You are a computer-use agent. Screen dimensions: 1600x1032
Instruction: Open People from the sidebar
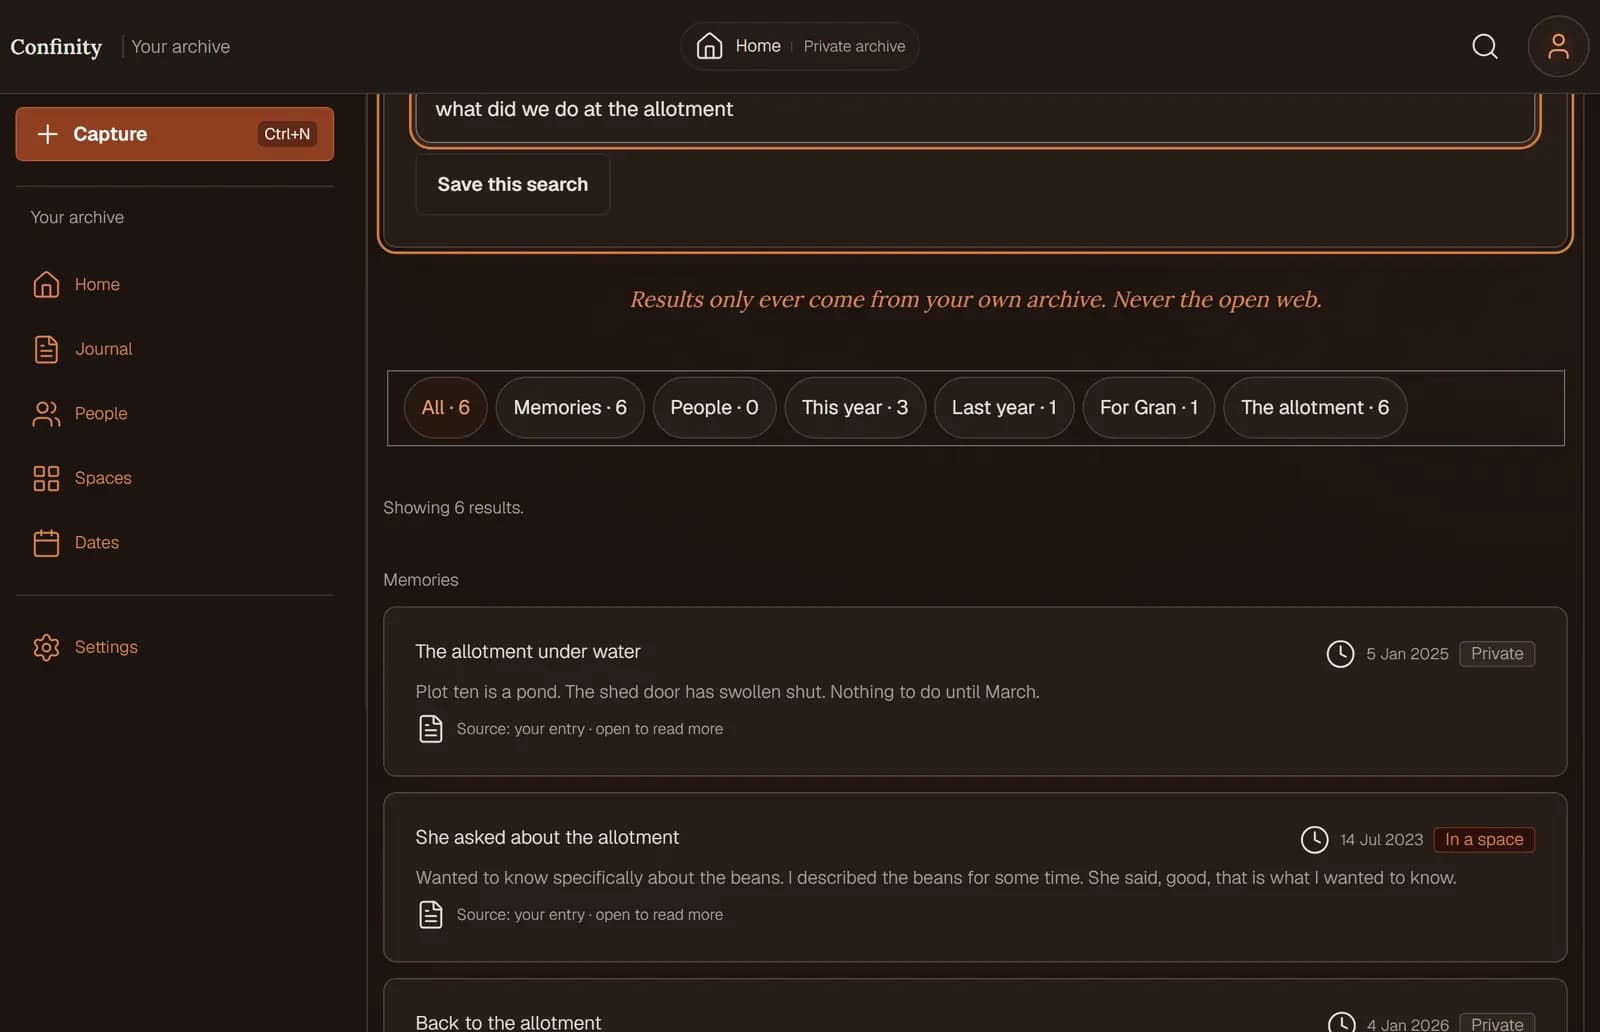click(101, 413)
